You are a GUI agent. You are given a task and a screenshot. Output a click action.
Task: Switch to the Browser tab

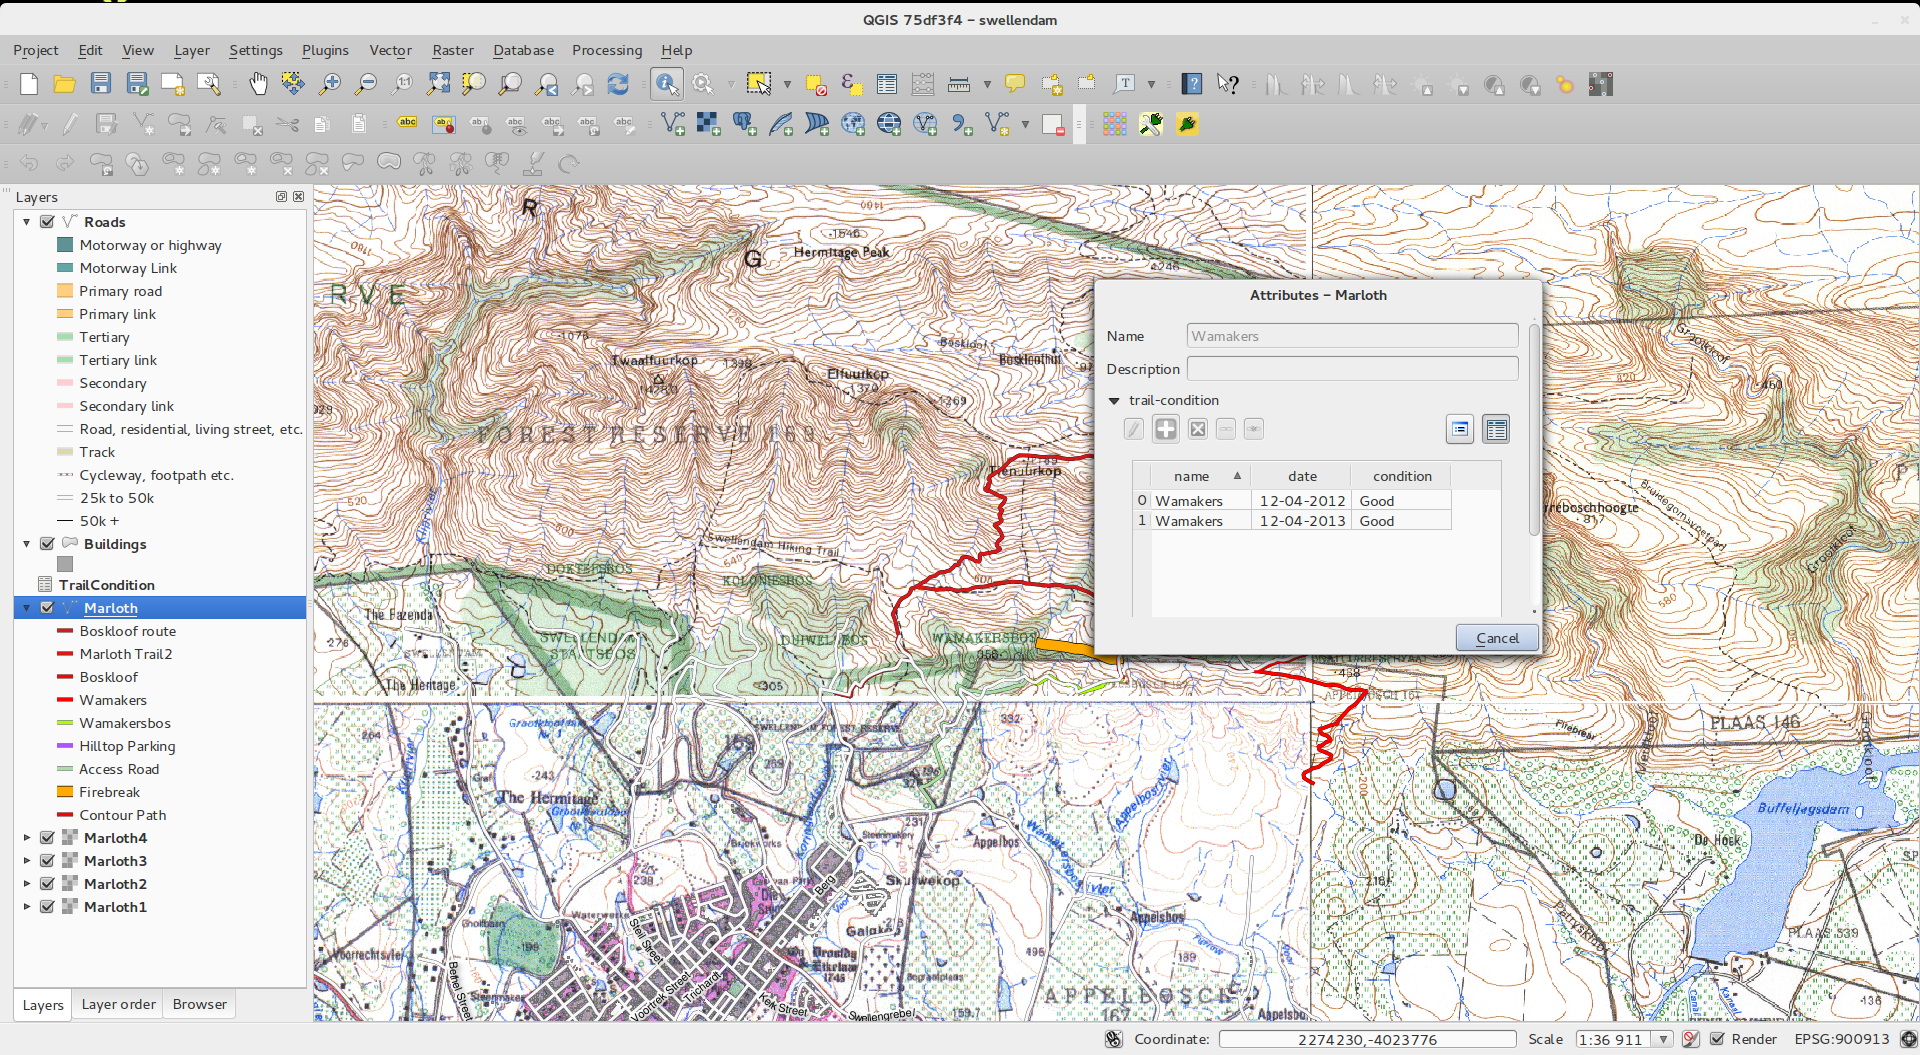pos(199,1004)
